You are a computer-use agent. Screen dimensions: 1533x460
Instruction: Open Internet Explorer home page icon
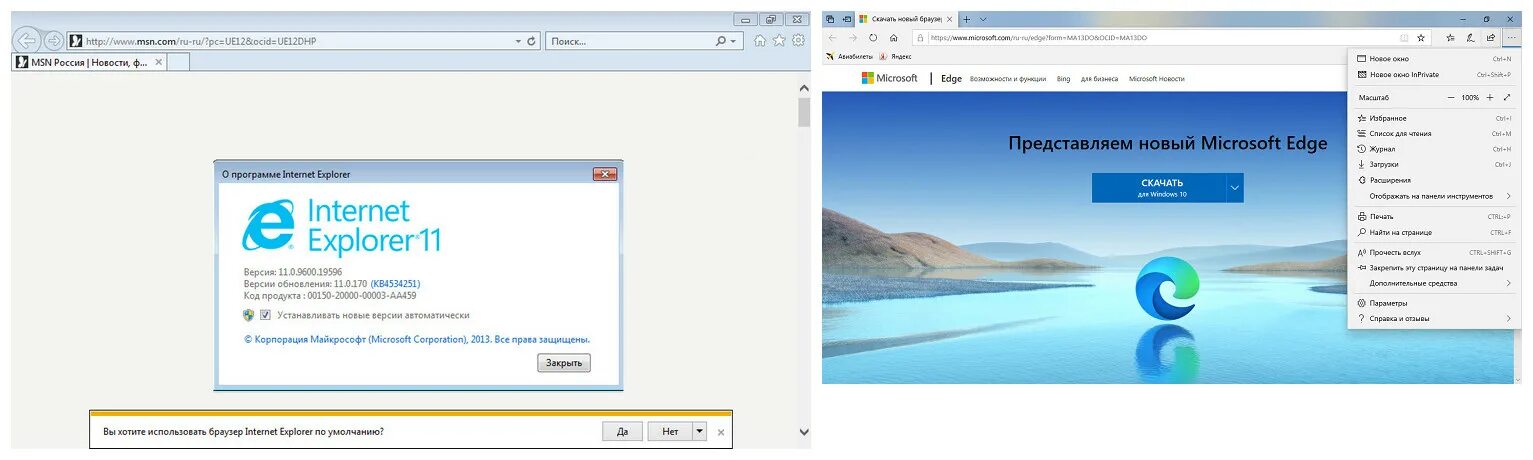pos(760,41)
